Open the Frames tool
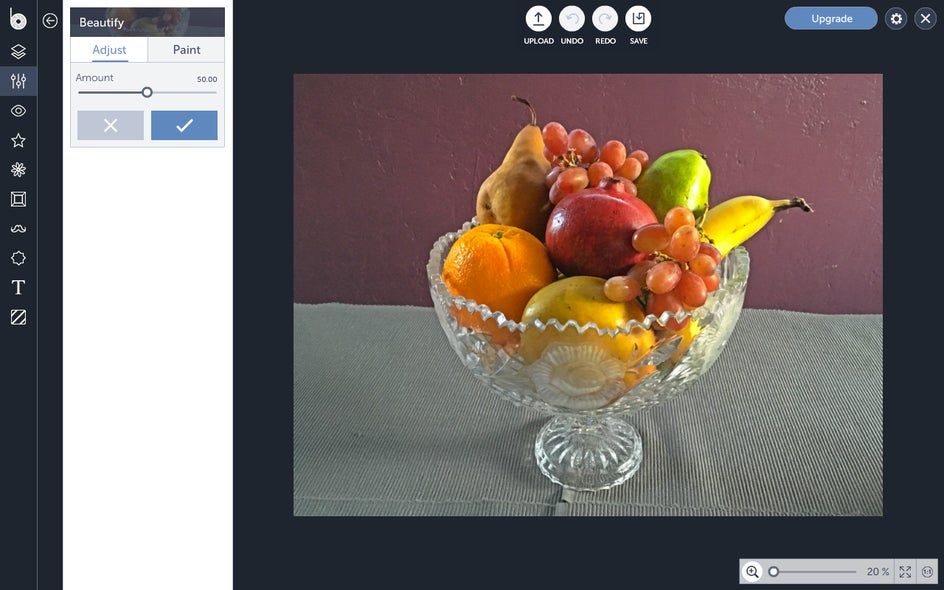 (18, 199)
